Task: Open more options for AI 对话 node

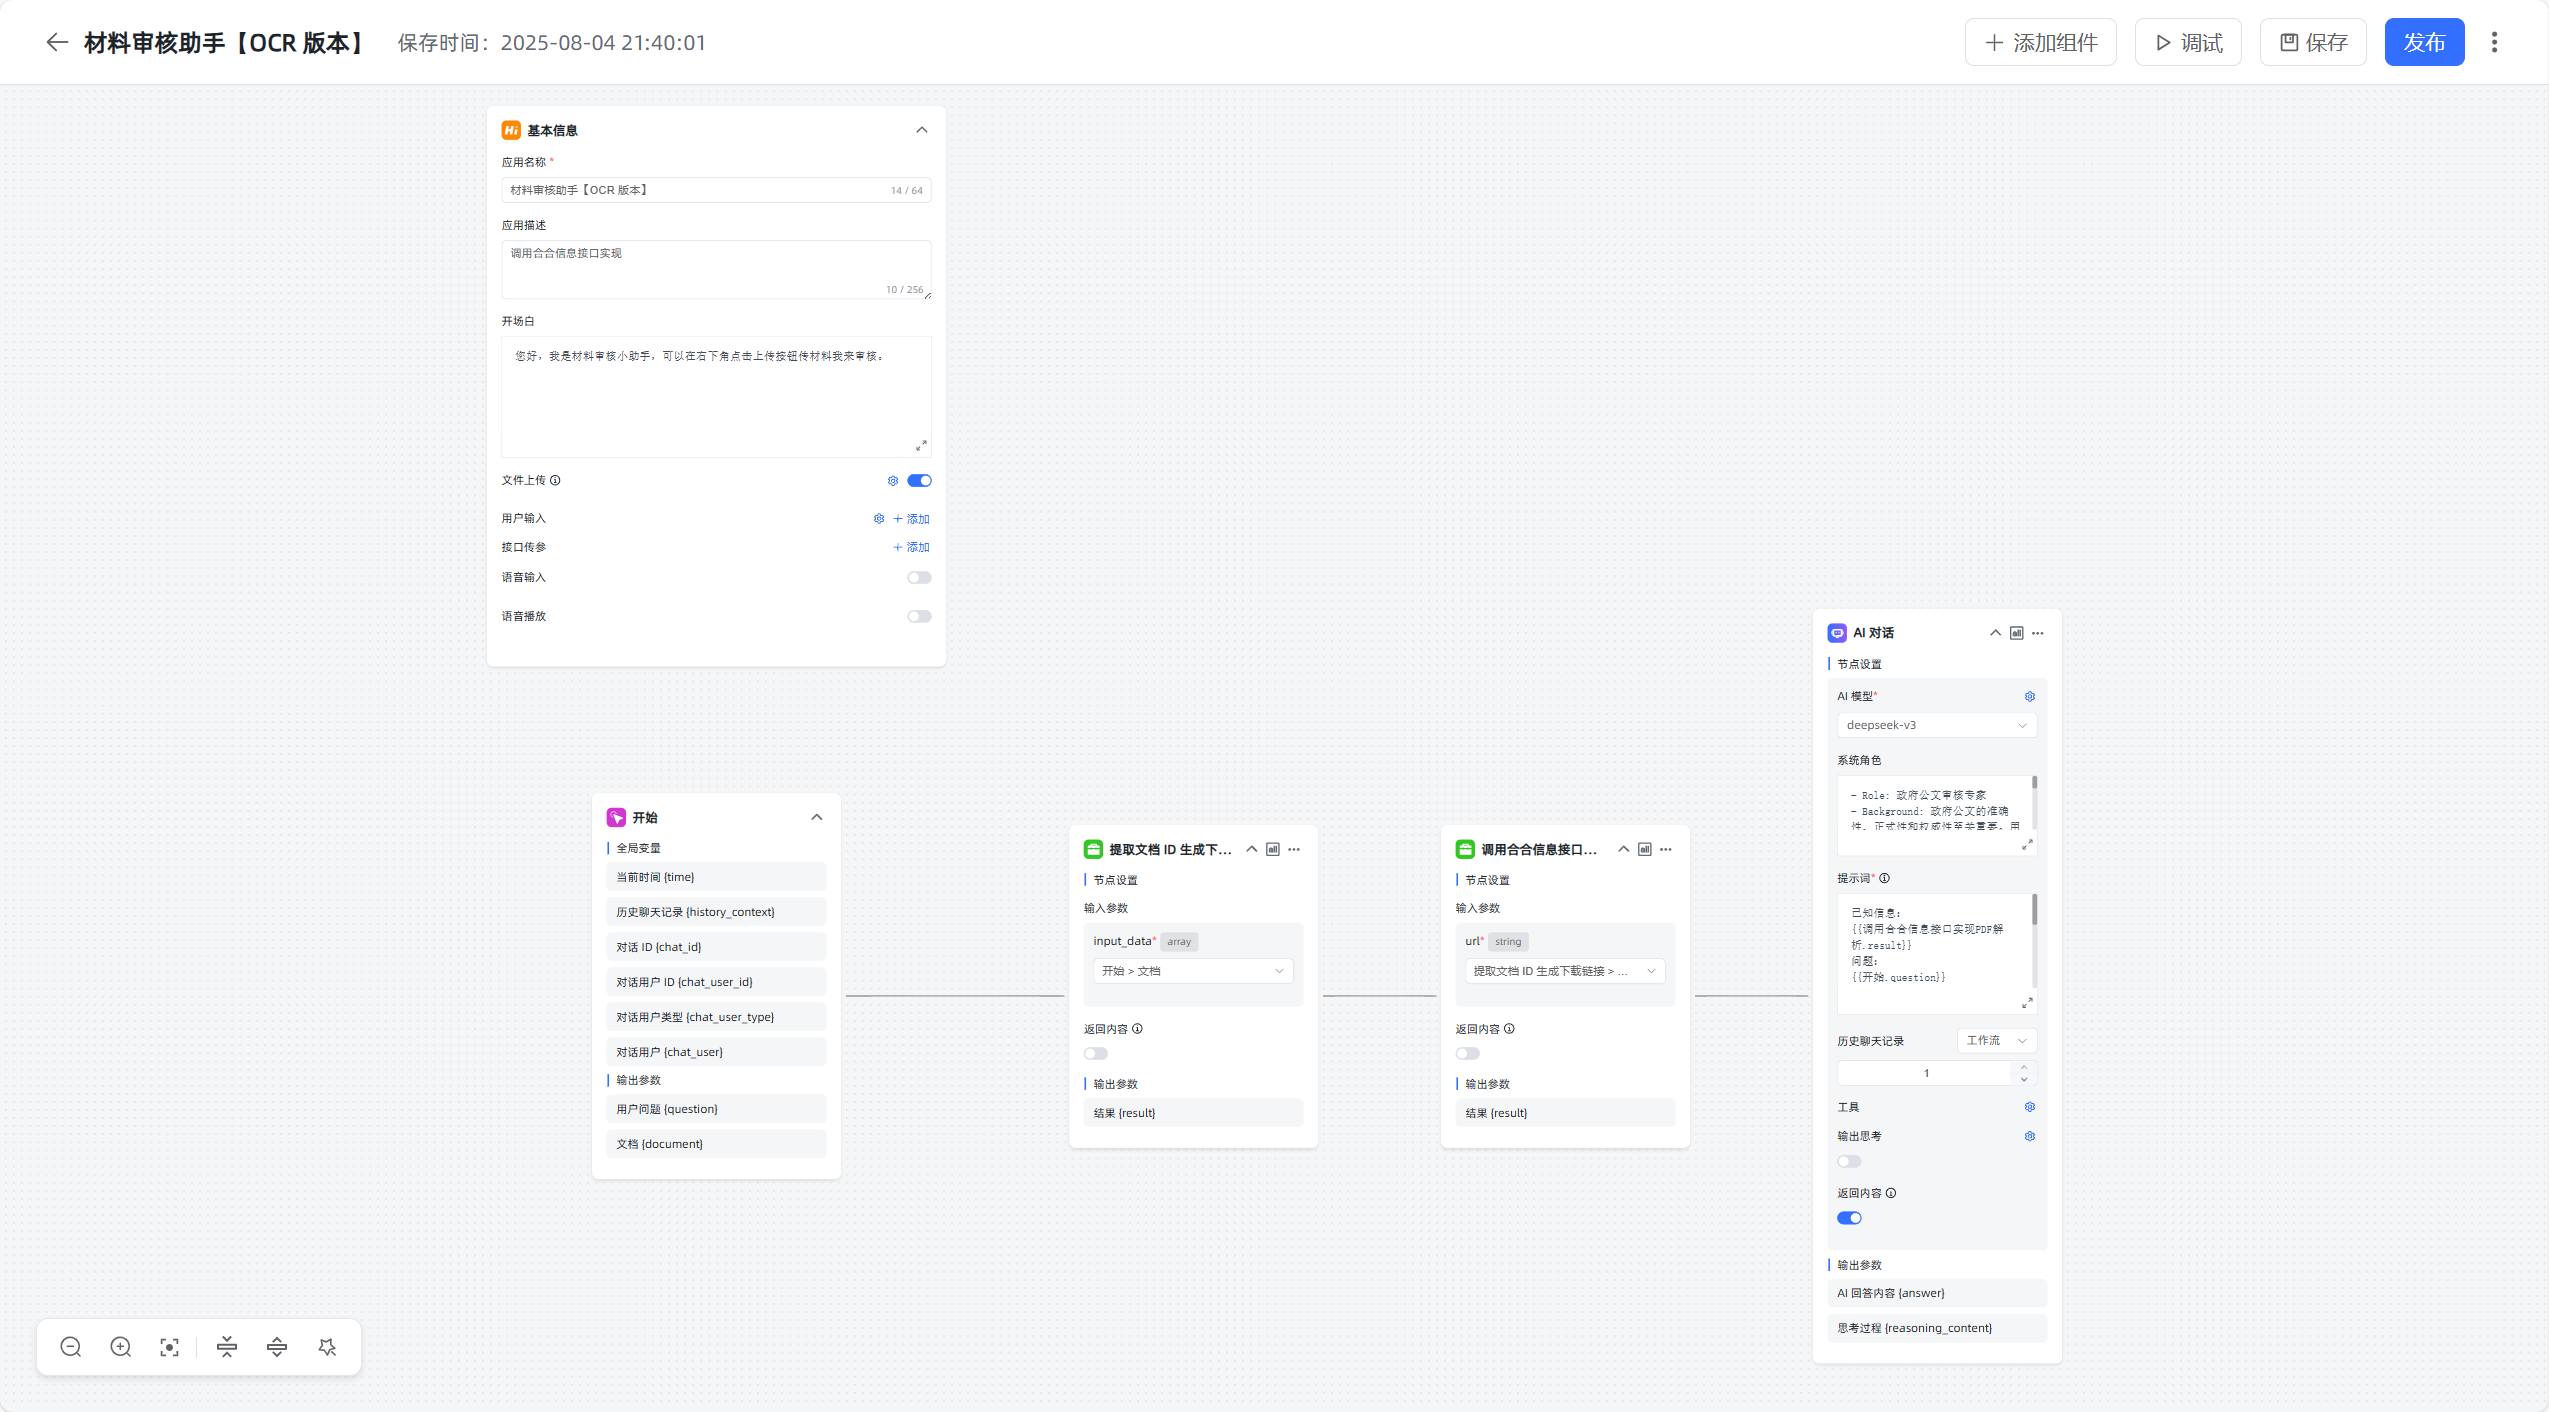Action: (2038, 633)
